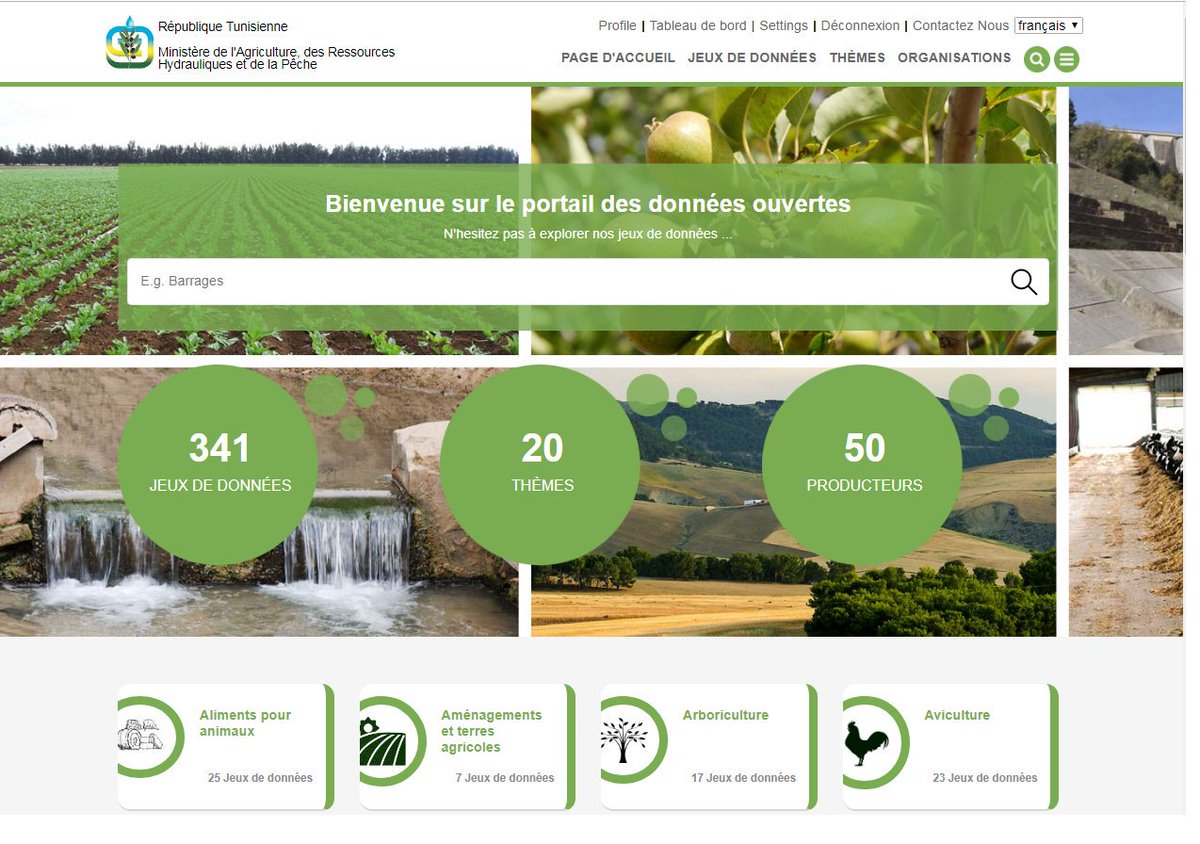The width and height of the screenshot is (1200, 844).
Task: Click '25 Jeux de données' text
Action: [x=260, y=778]
